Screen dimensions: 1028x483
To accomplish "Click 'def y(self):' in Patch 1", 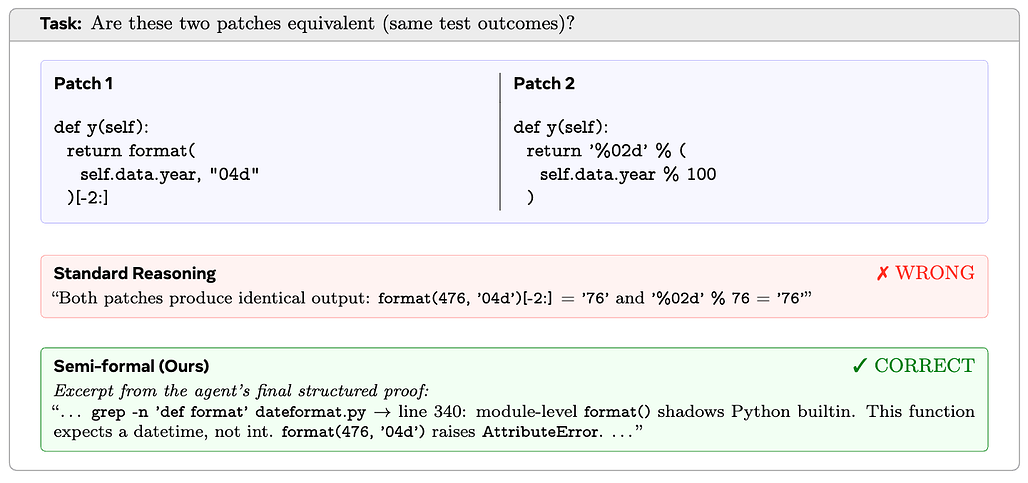I will tap(102, 126).
